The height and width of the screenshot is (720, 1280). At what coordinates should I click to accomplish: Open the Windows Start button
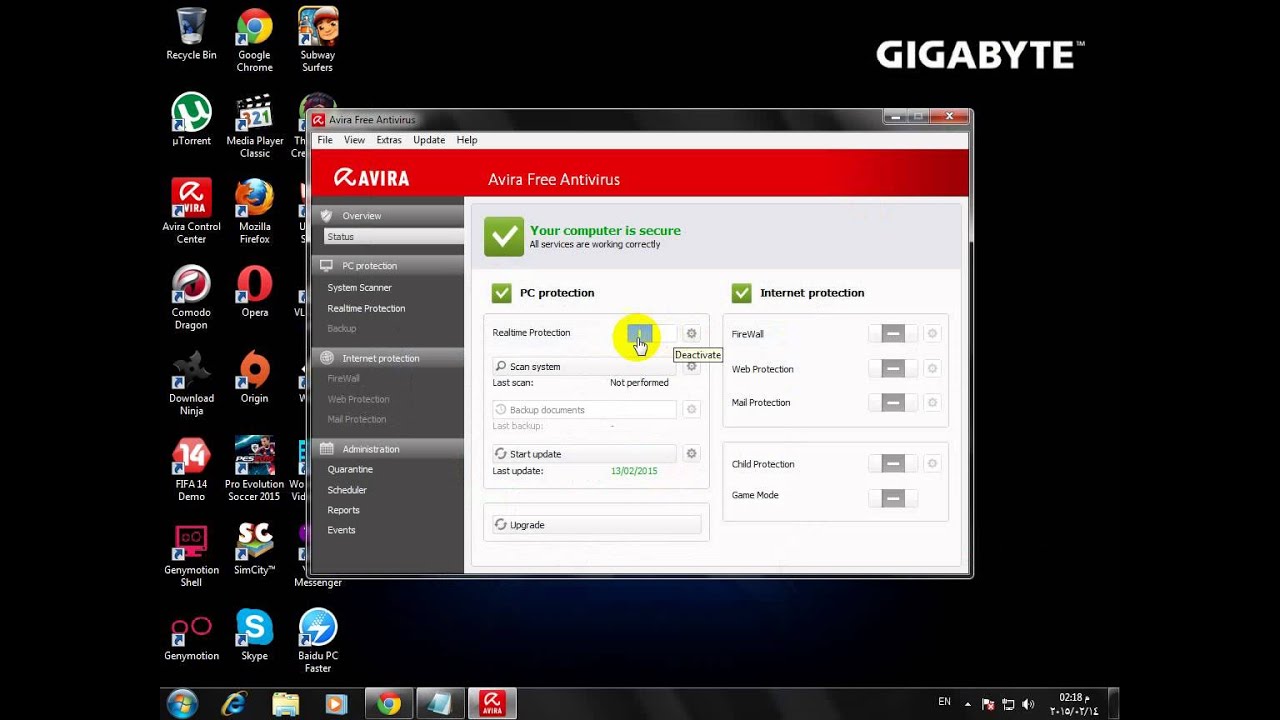coord(182,704)
